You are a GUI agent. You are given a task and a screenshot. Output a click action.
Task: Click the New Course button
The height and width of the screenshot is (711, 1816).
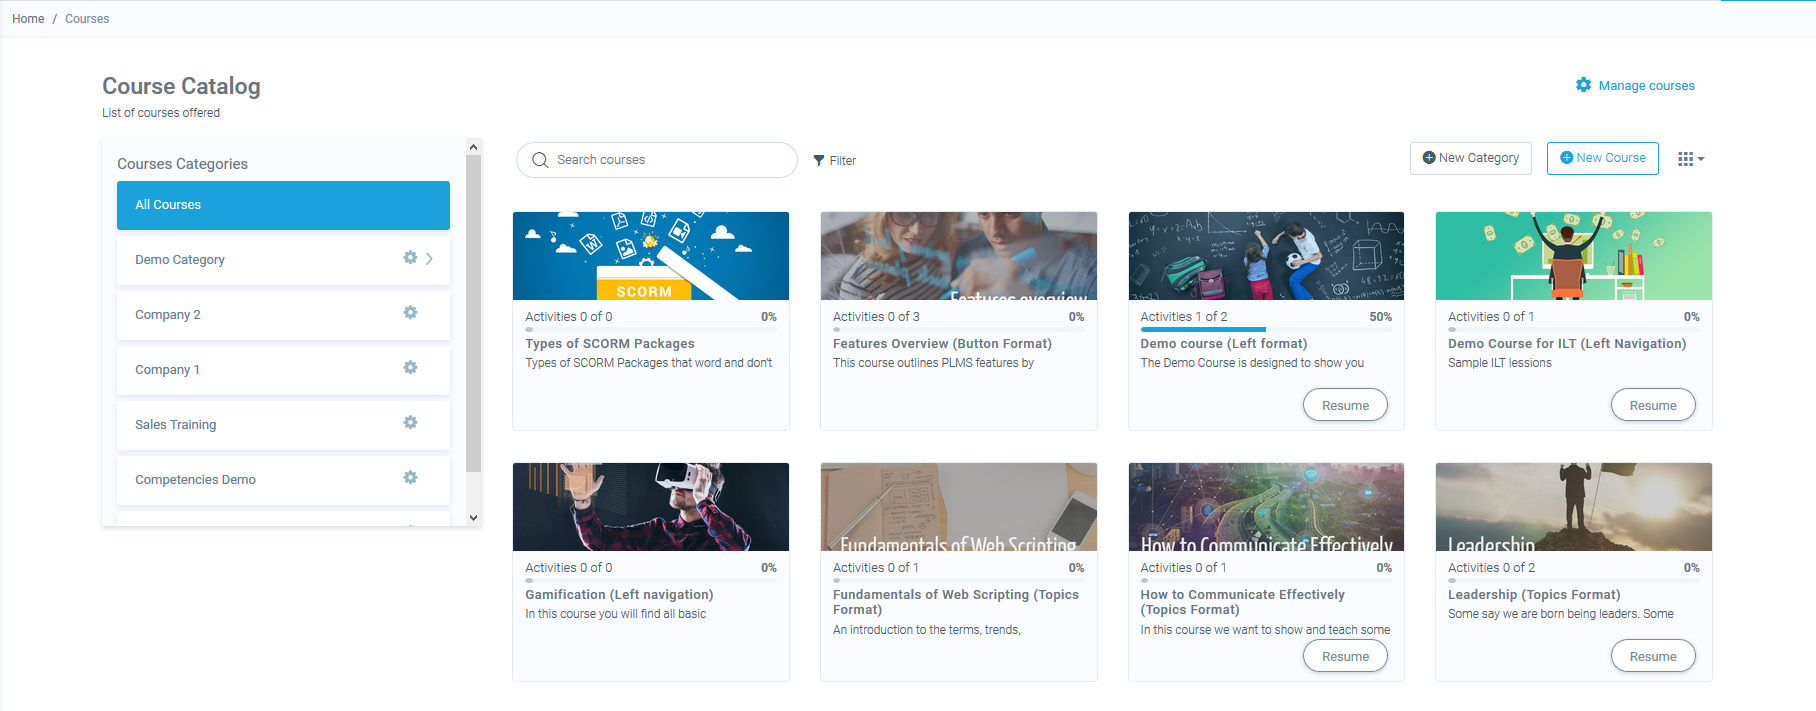[x=1602, y=158]
